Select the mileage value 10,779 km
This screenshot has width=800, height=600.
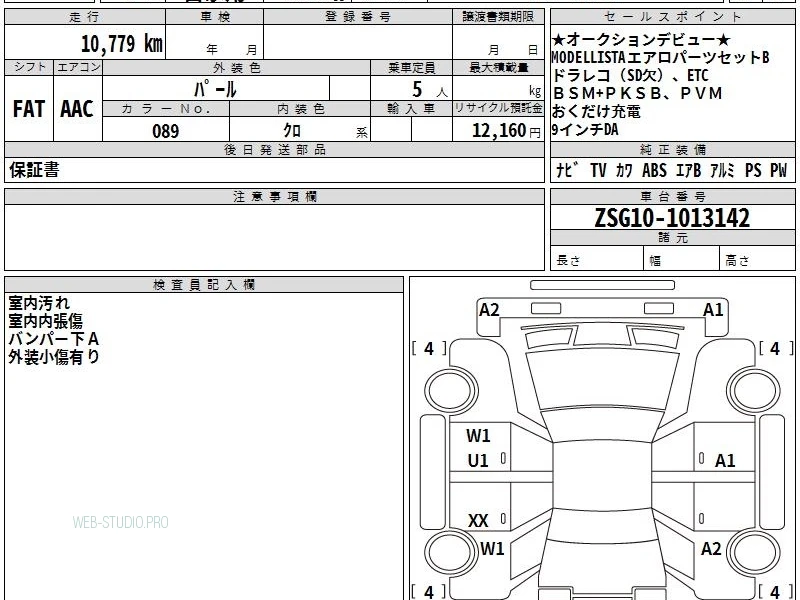121,43
